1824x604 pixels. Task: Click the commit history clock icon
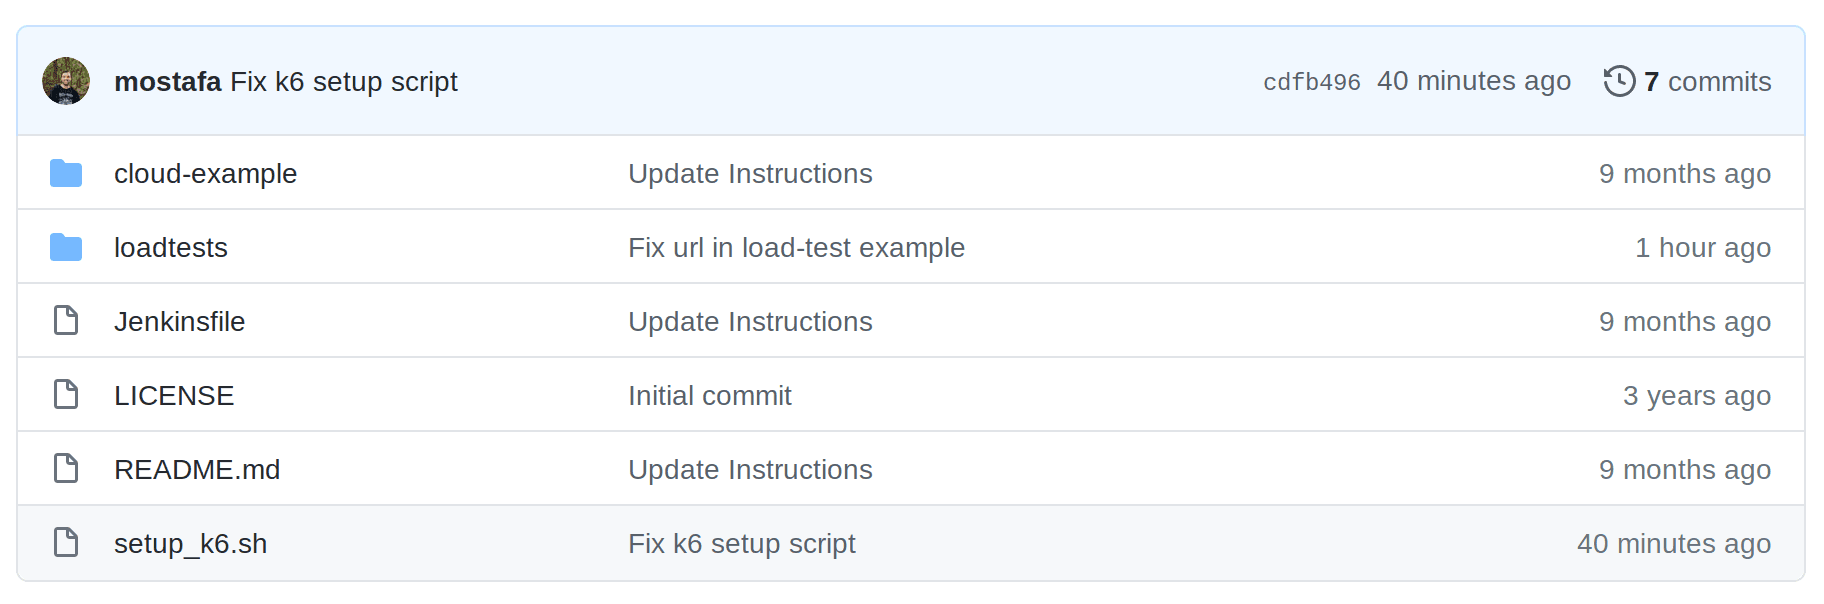click(1620, 81)
